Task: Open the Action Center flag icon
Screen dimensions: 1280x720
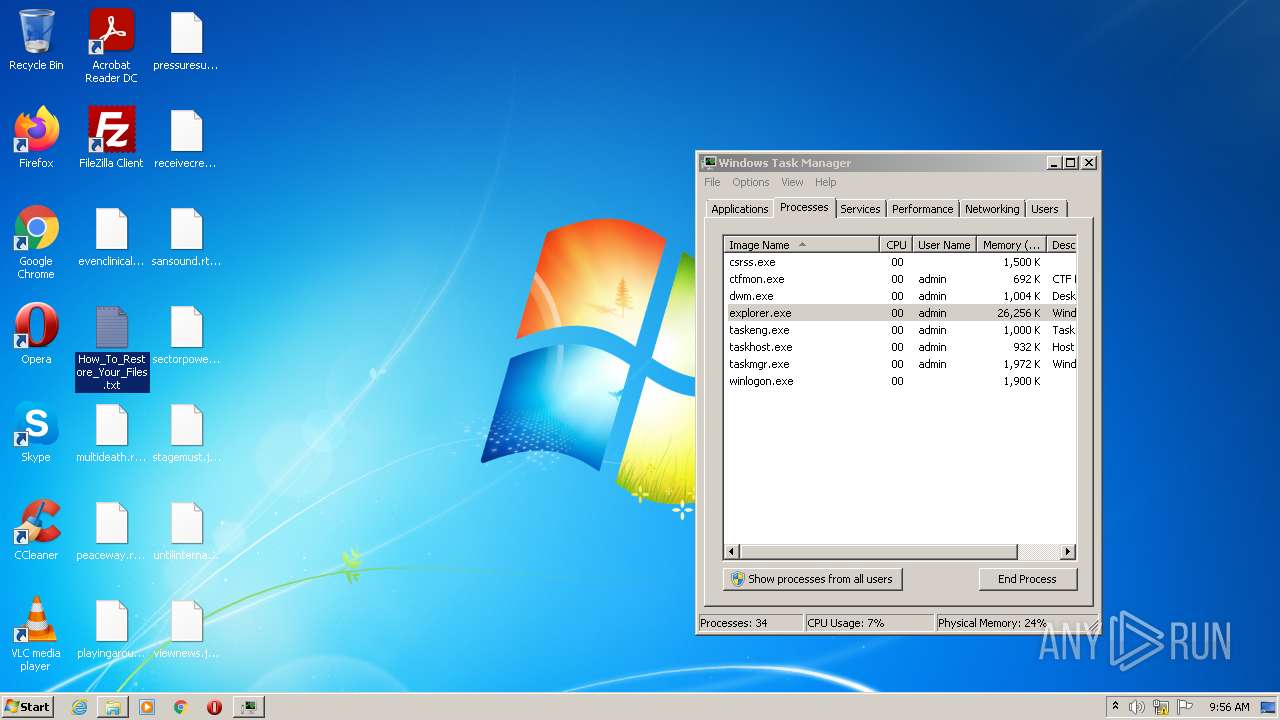Action: tap(1184, 707)
